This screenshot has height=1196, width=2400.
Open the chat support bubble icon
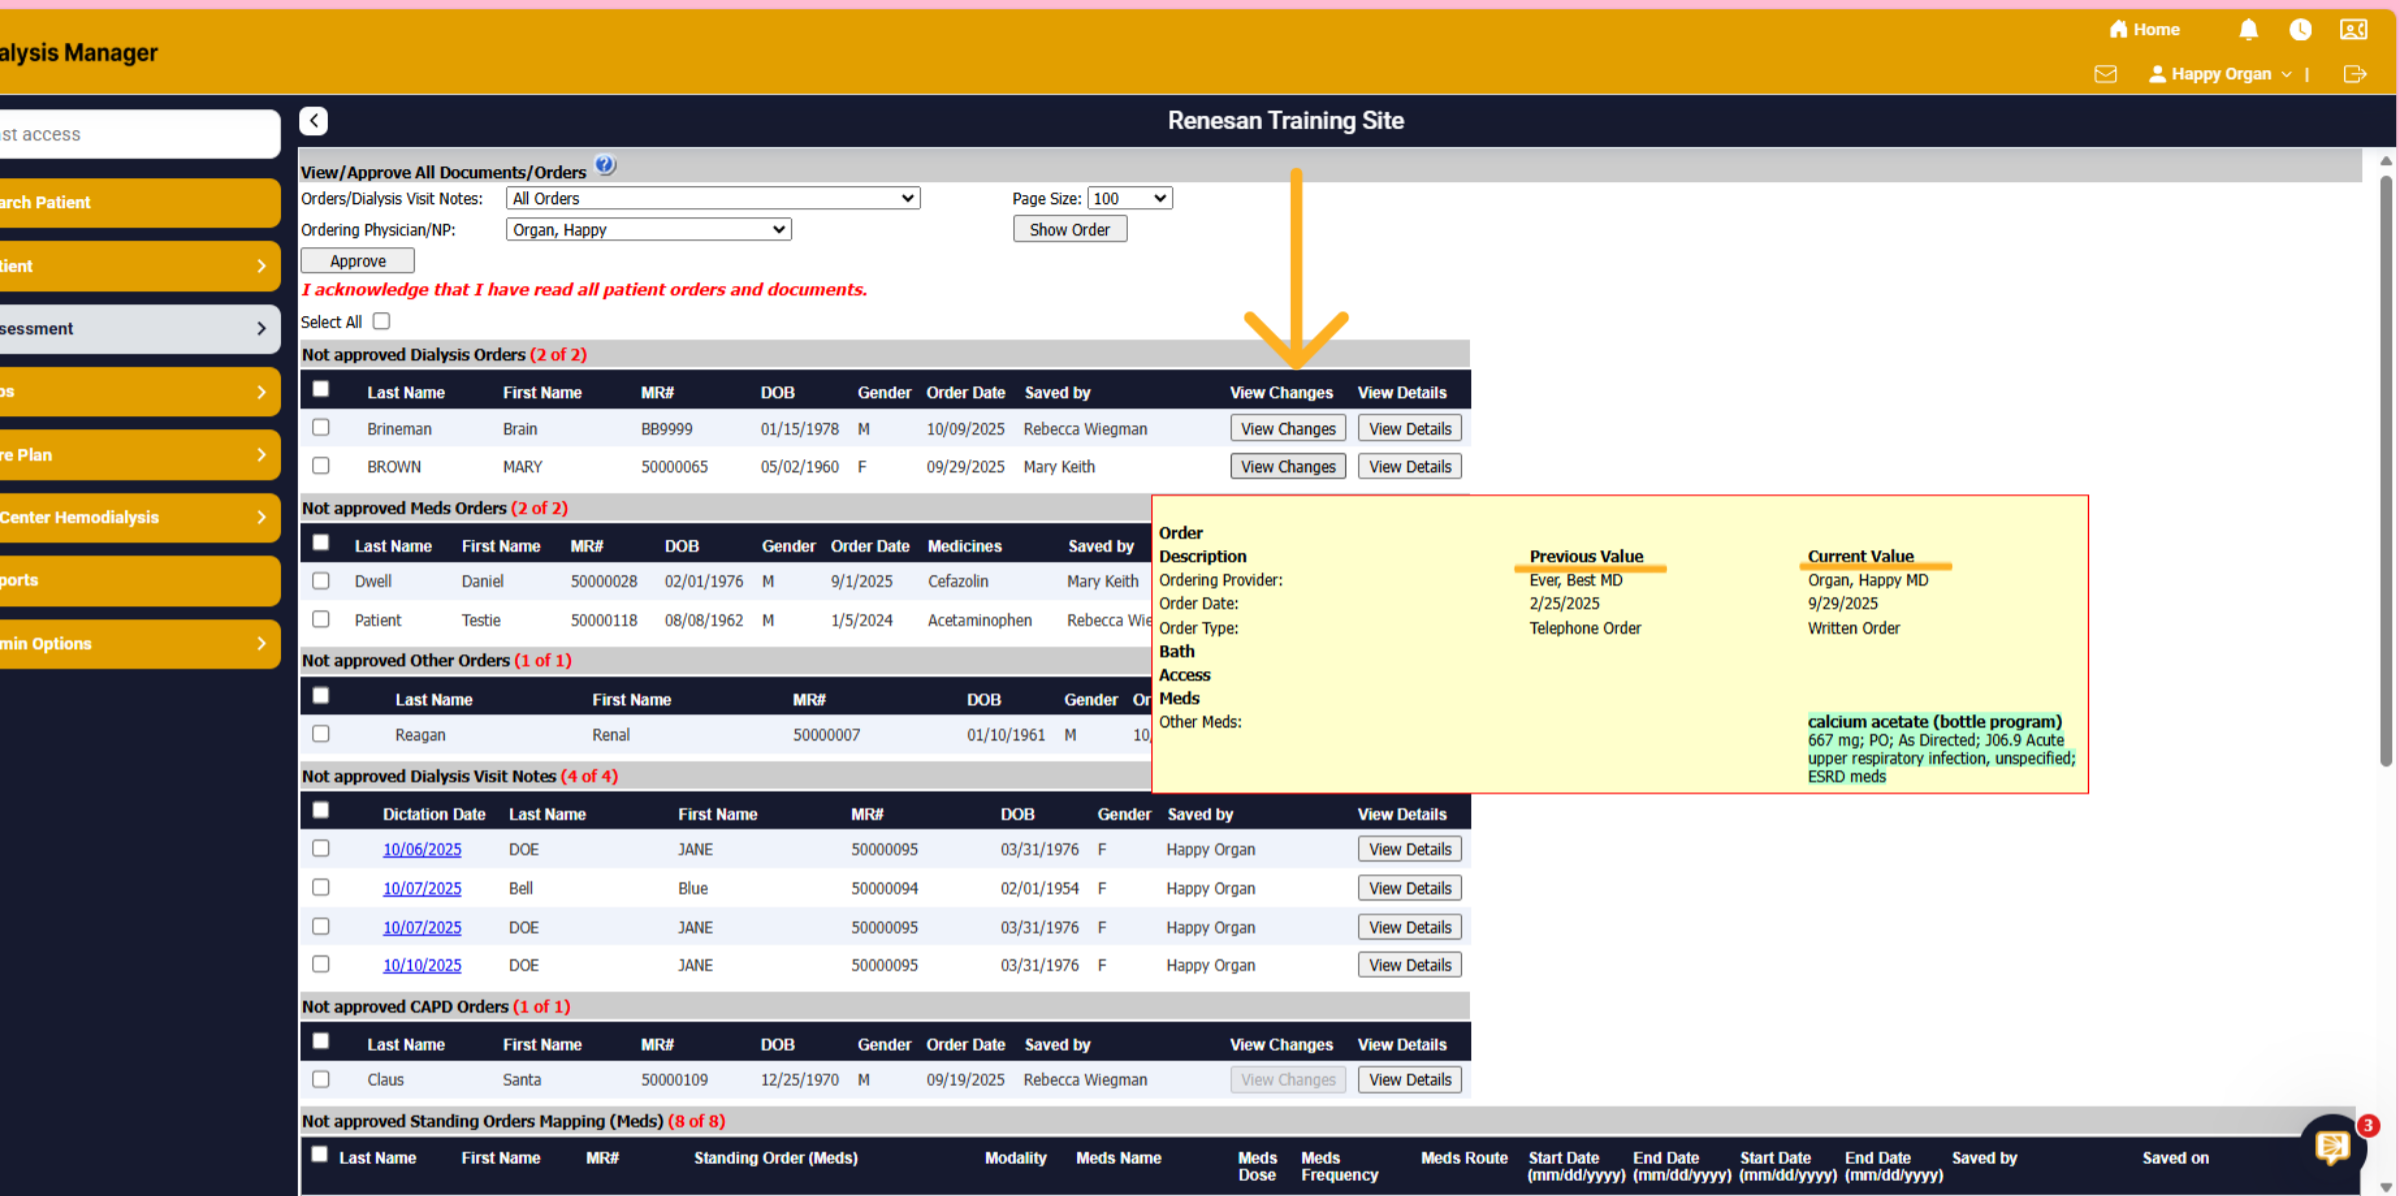point(2333,1146)
